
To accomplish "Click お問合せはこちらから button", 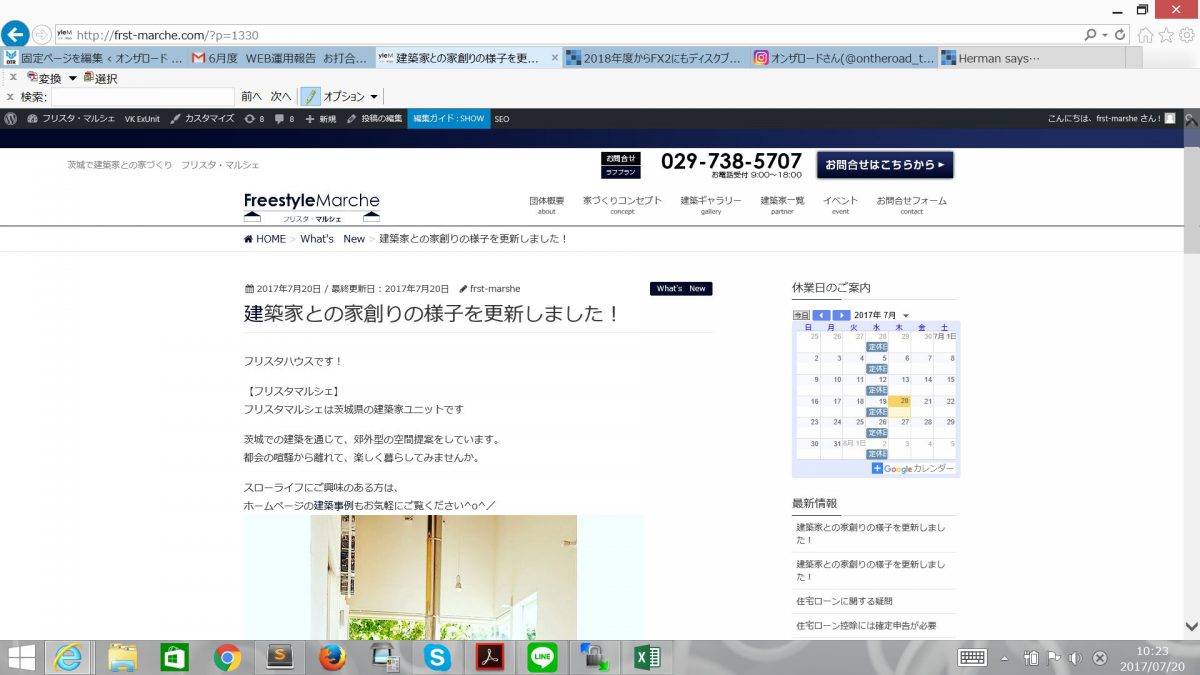I will [885, 165].
